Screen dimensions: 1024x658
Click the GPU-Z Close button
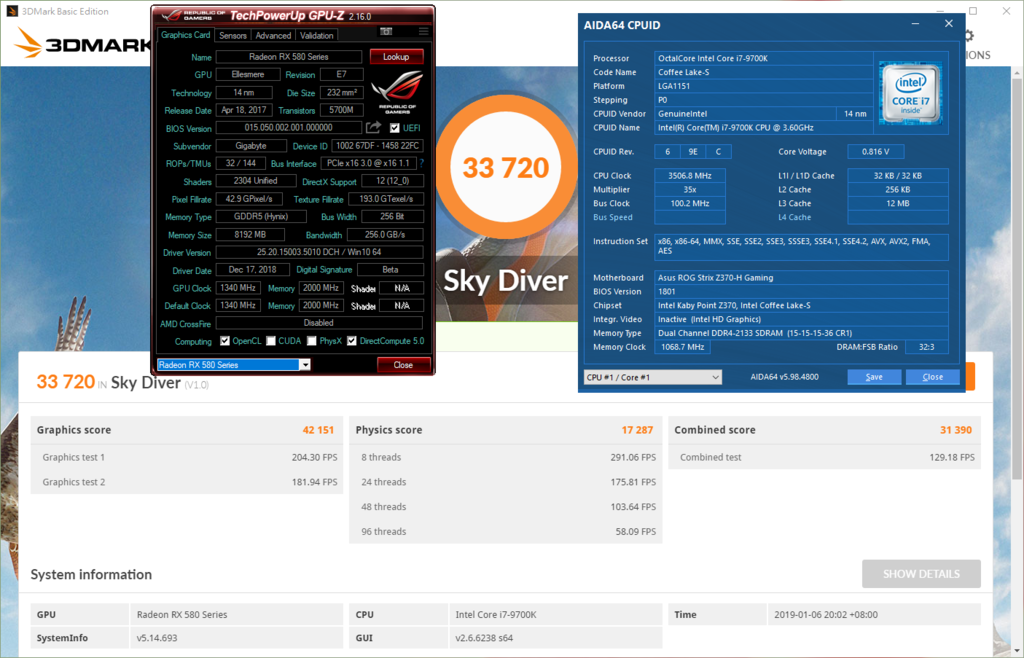click(403, 365)
